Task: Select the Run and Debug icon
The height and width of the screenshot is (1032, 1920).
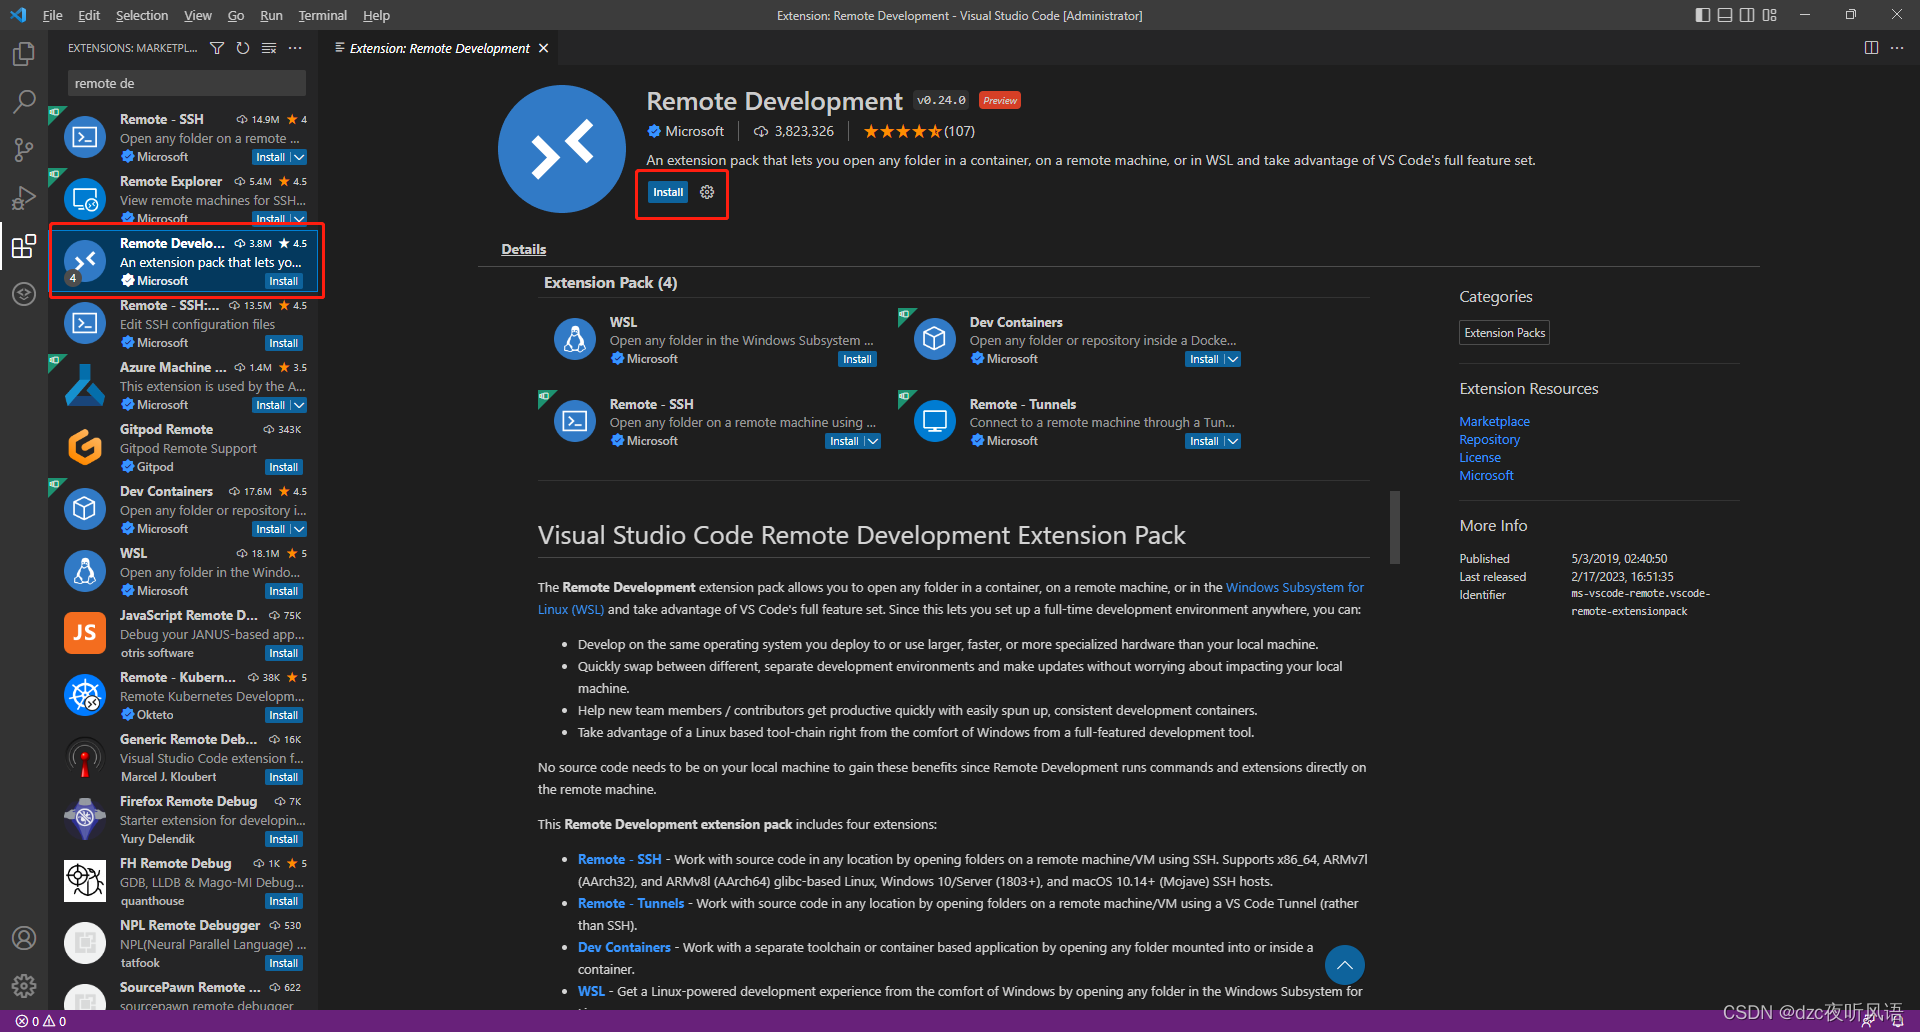Action: pos(23,197)
